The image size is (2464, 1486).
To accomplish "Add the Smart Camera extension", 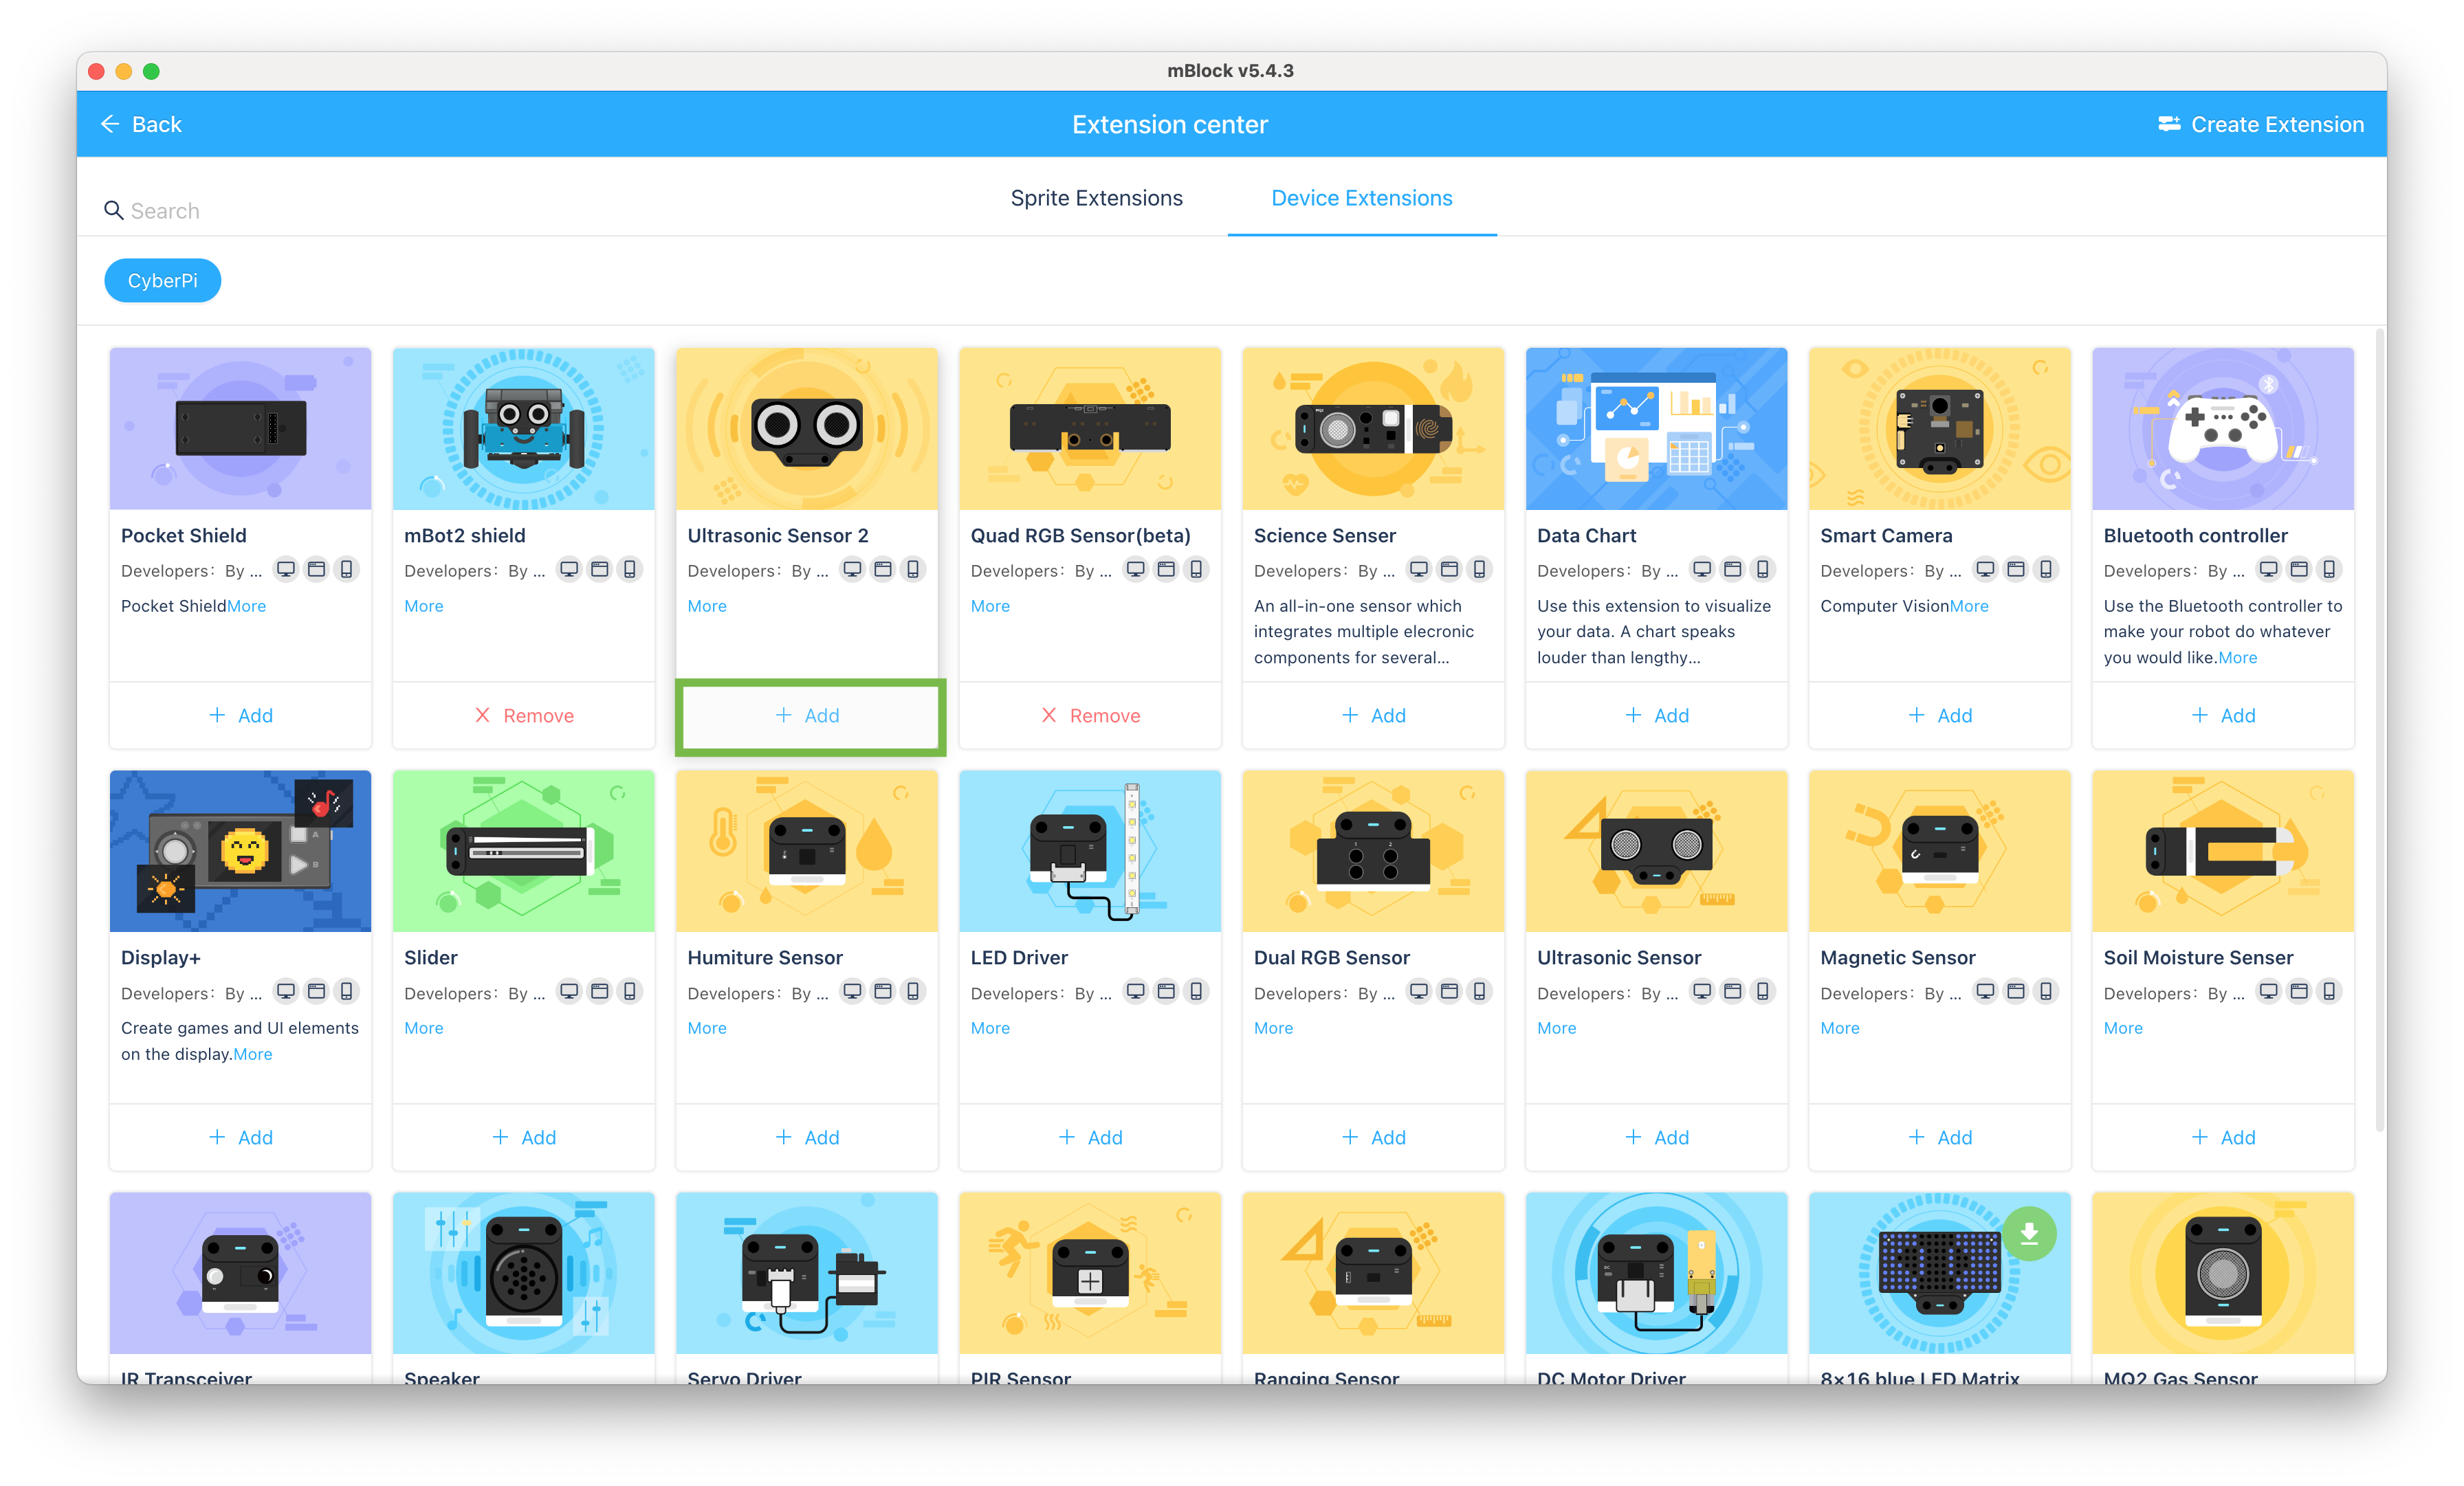I will 1939,715.
